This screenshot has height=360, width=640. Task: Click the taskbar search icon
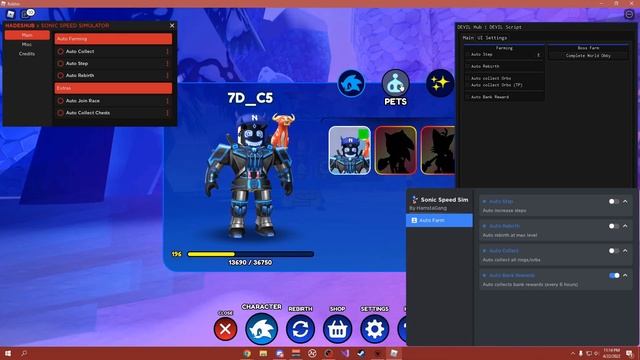pyautogui.click(x=24, y=353)
